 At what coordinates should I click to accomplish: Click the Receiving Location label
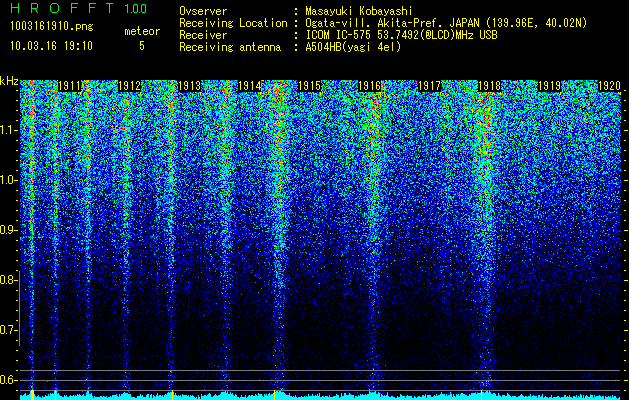click(233, 23)
